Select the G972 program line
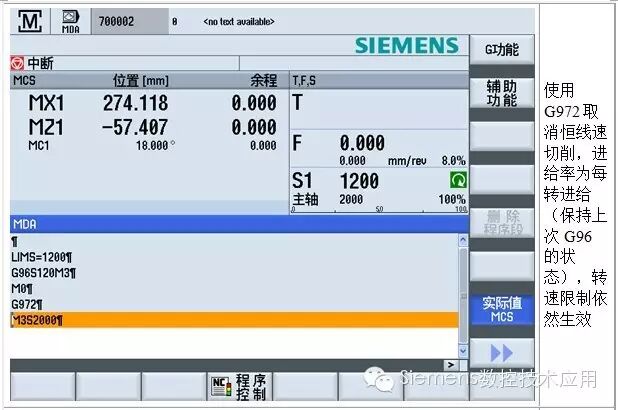The width and height of the screenshot is (618, 410). [x=235, y=304]
